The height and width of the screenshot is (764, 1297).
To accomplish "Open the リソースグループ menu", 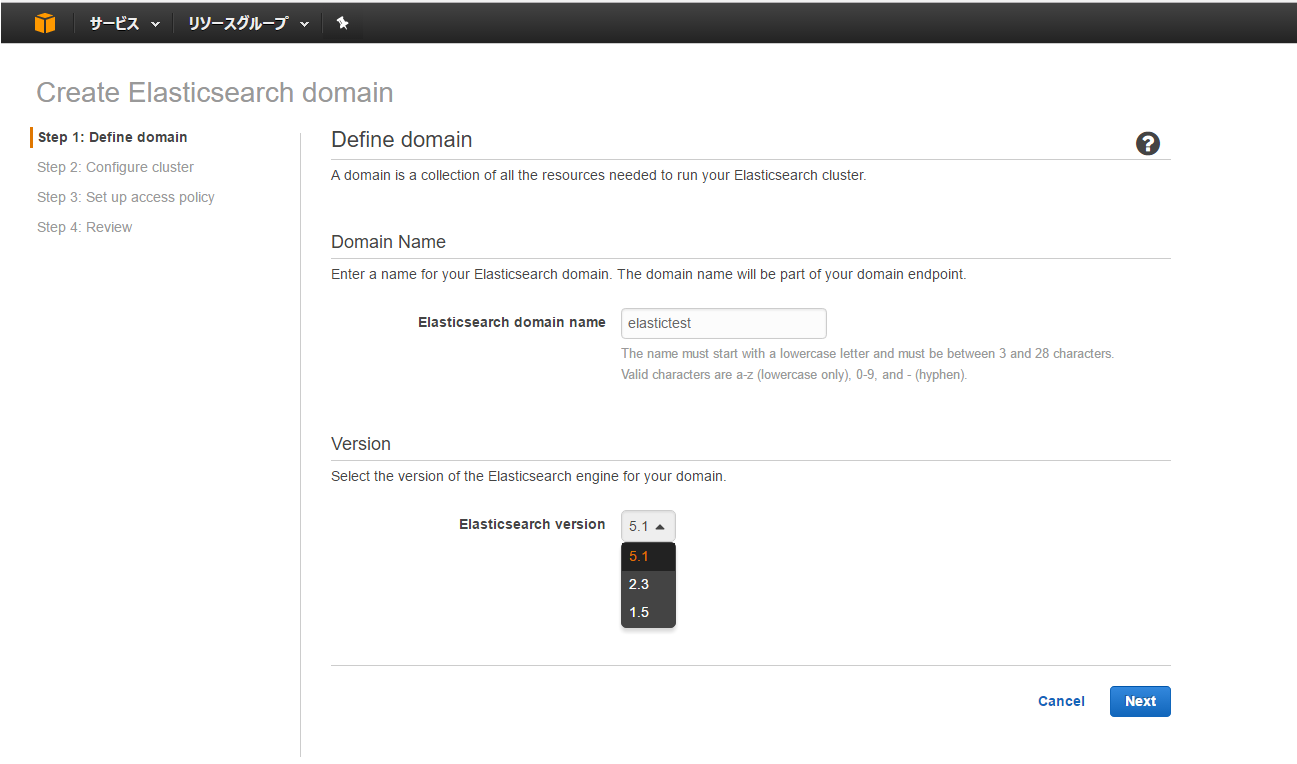I will [248, 23].
